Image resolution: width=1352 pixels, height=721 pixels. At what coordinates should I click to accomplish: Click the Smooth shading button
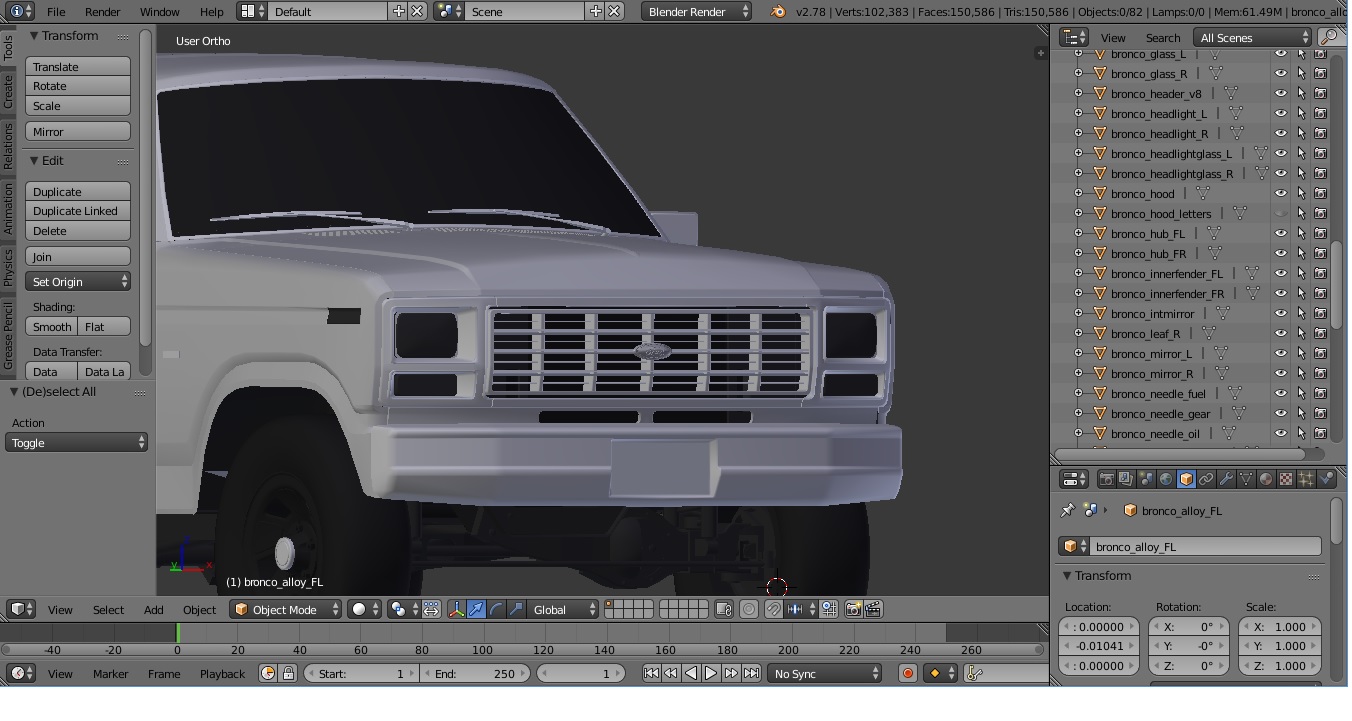pyautogui.click(x=52, y=327)
